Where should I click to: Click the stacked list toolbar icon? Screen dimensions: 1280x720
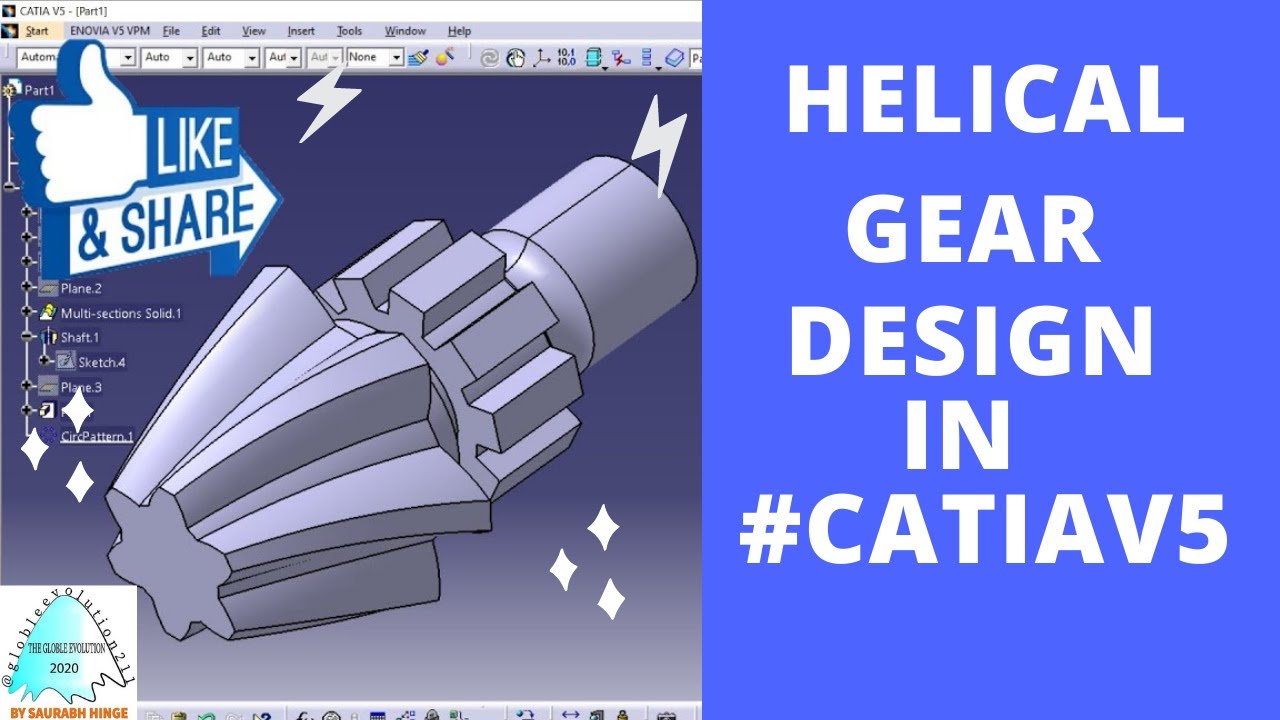[647, 56]
